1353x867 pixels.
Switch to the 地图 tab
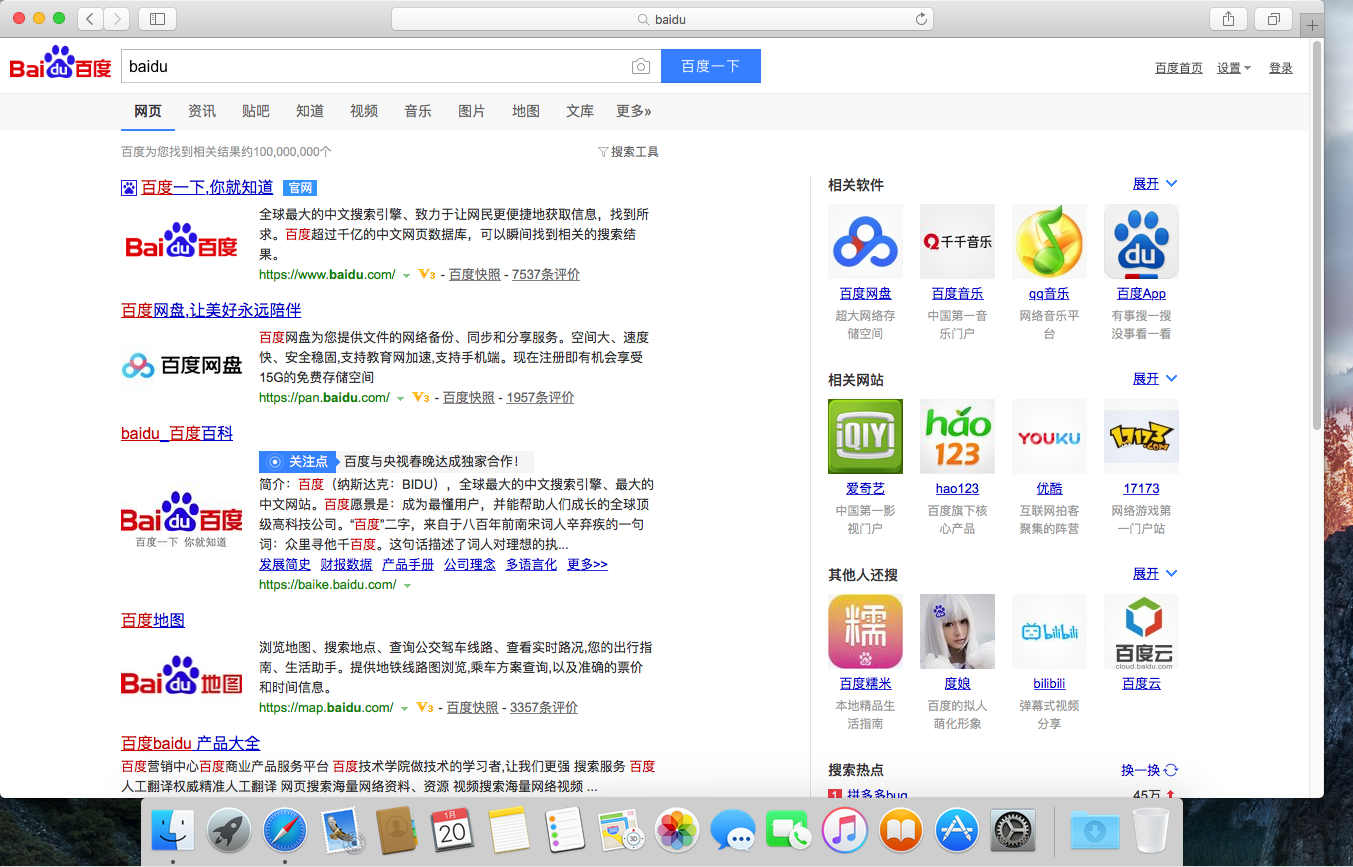[x=526, y=111]
